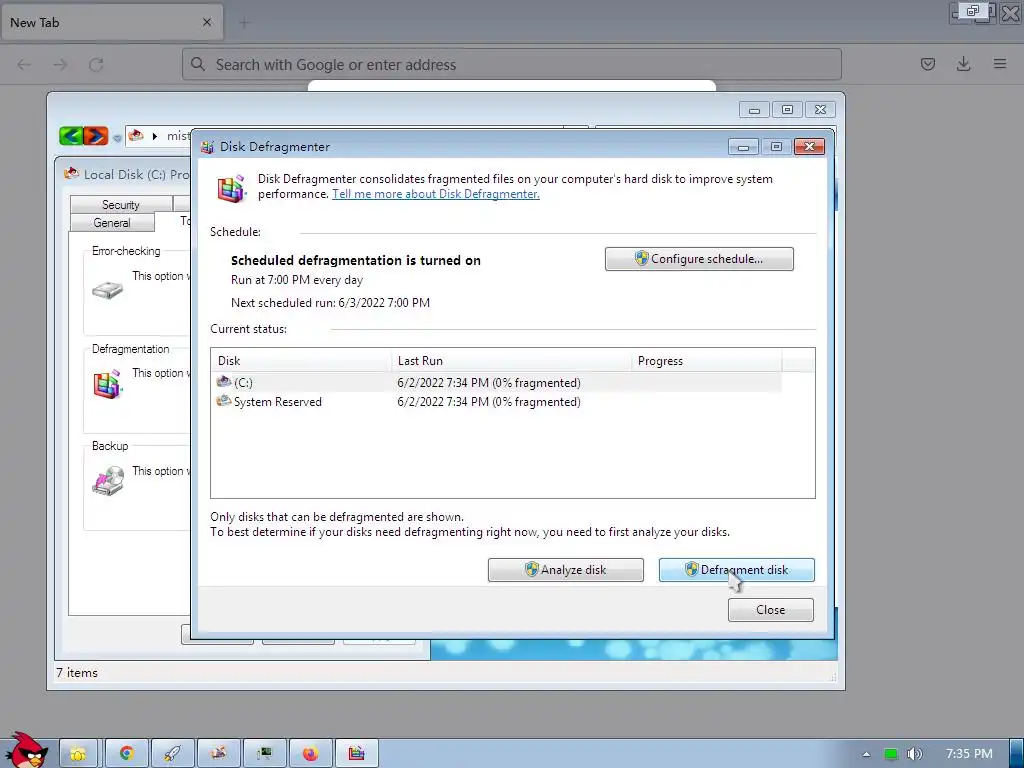The height and width of the screenshot is (768, 1024).
Task: Open a new browser tab with plus
Action: click(245, 23)
